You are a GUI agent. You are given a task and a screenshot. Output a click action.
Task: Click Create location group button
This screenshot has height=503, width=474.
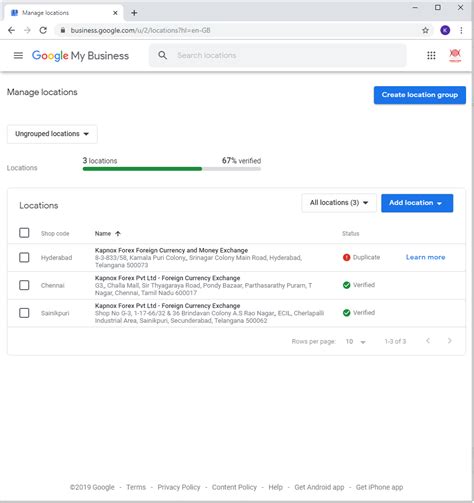pyautogui.click(x=420, y=95)
